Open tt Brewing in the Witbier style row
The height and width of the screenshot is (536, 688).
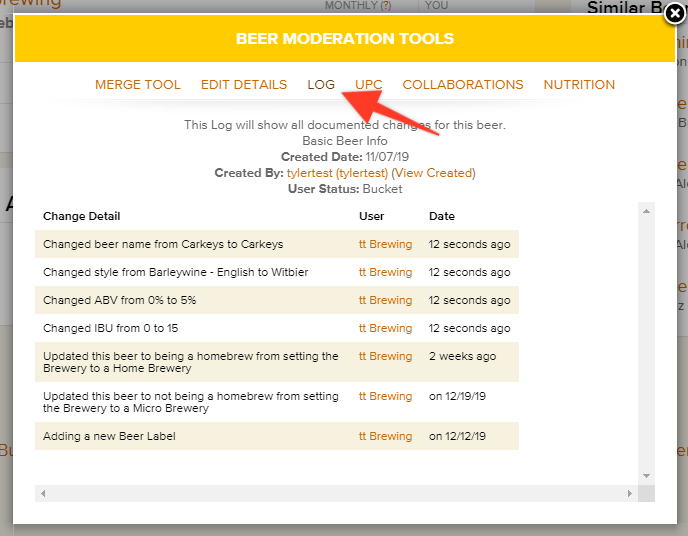pos(385,272)
